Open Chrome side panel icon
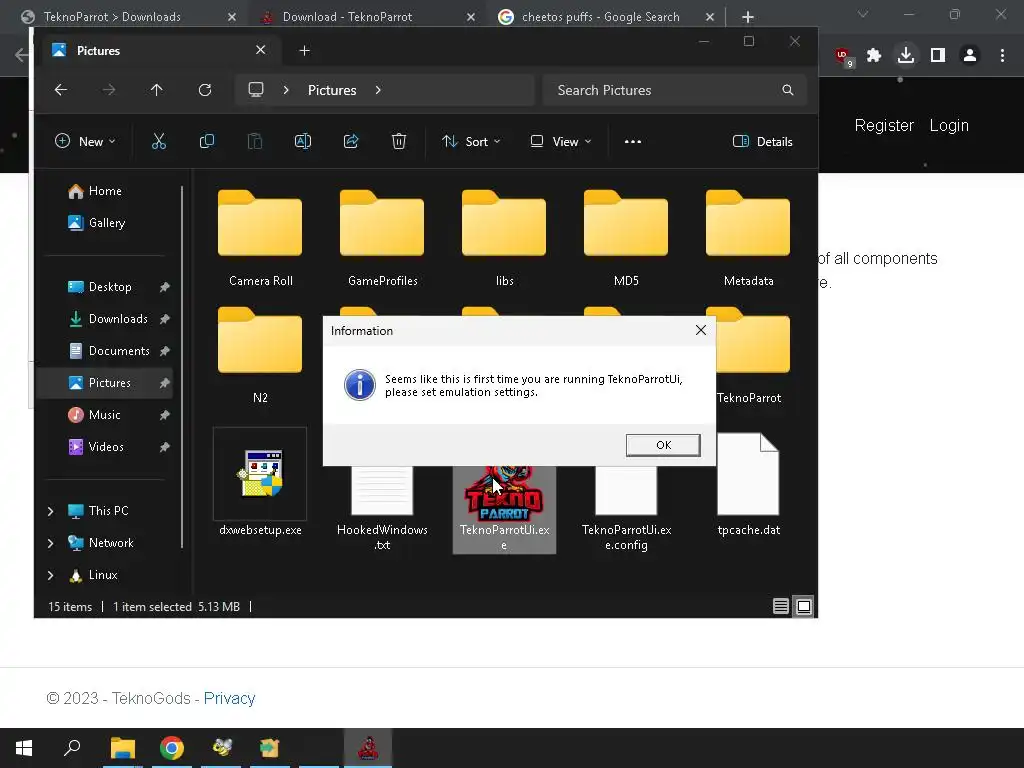Screen dimensions: 1024x768 [x=938, y=56]
